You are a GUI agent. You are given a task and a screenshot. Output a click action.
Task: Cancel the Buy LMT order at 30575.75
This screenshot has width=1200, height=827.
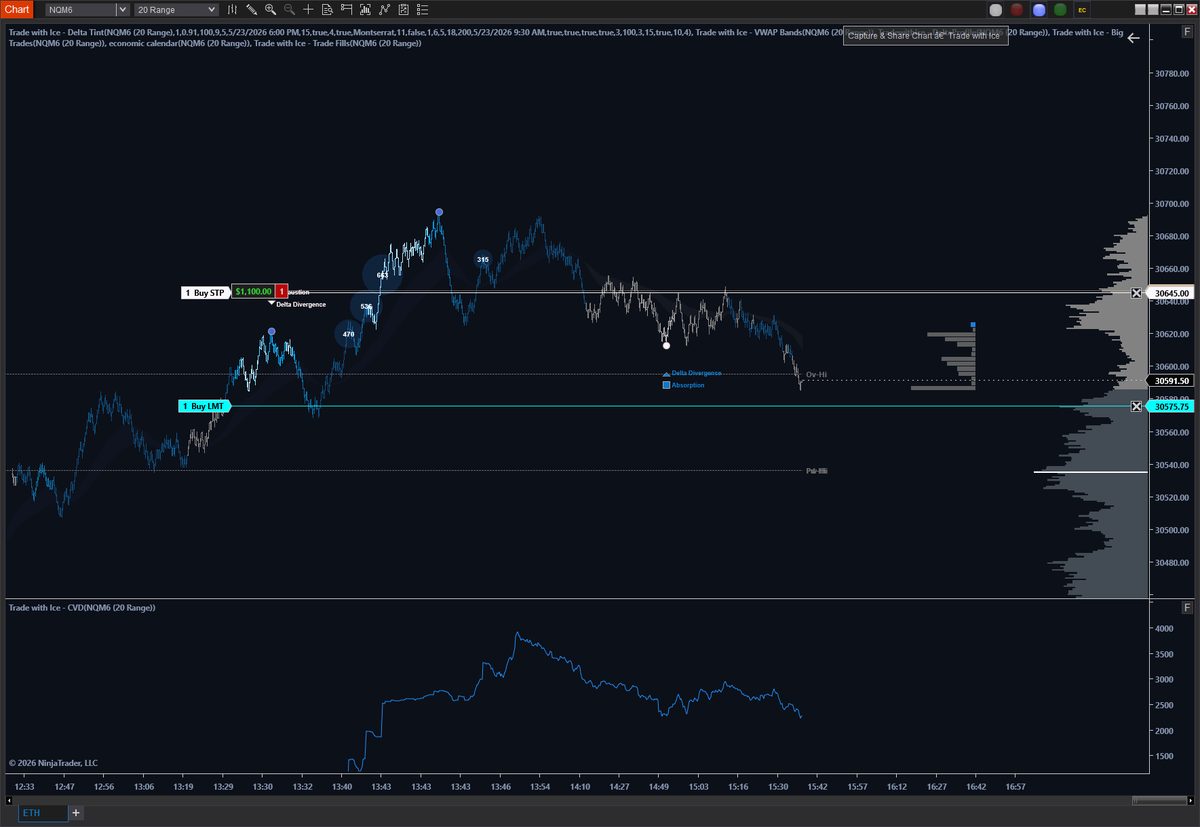coord(1136,406)
